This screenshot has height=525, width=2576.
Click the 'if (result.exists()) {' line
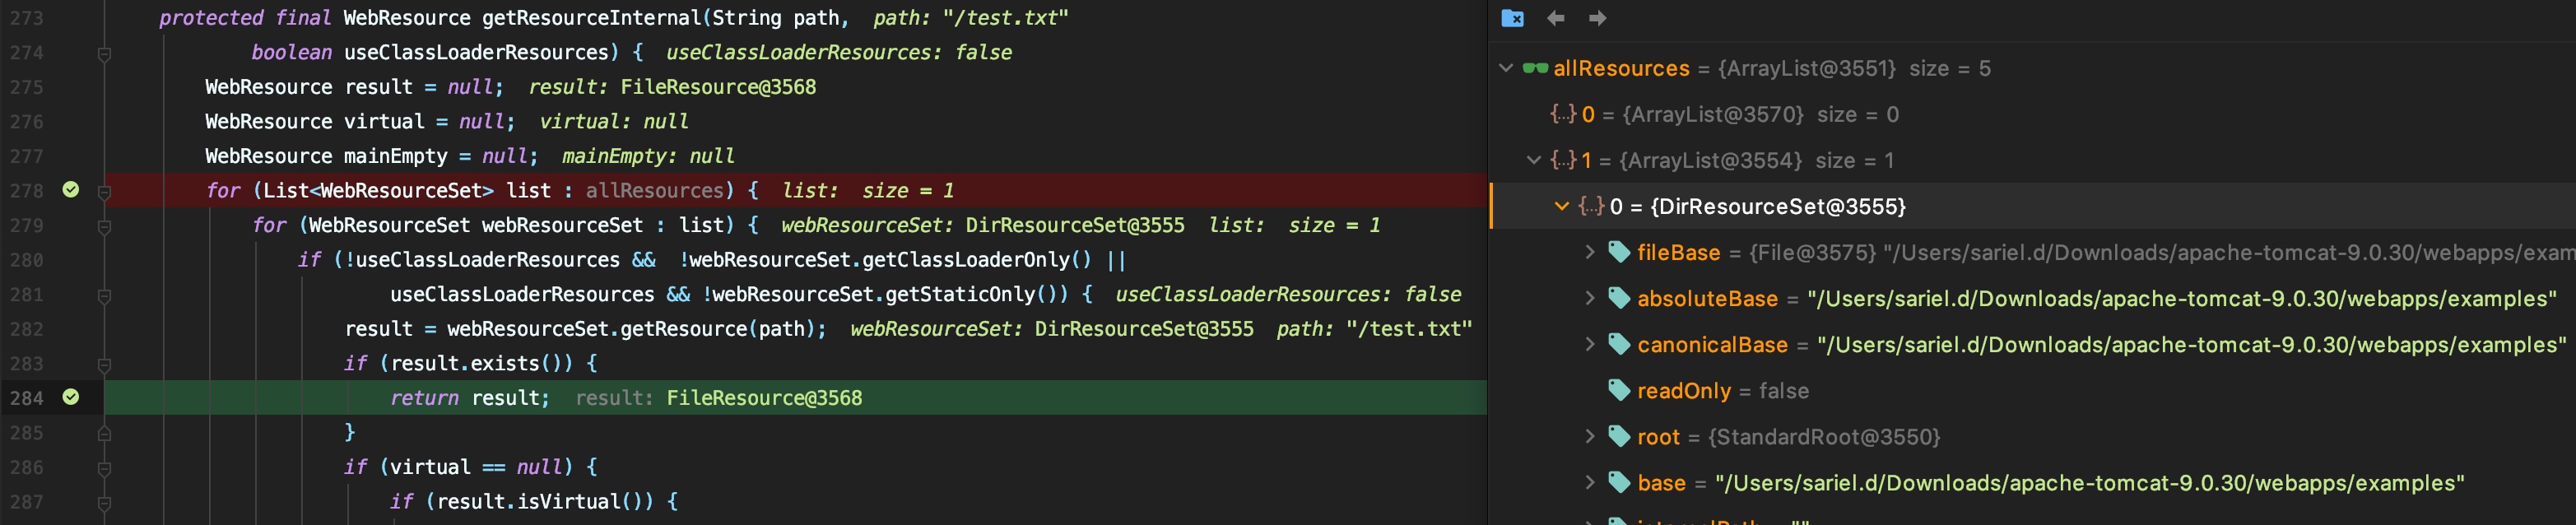[471, 363]
